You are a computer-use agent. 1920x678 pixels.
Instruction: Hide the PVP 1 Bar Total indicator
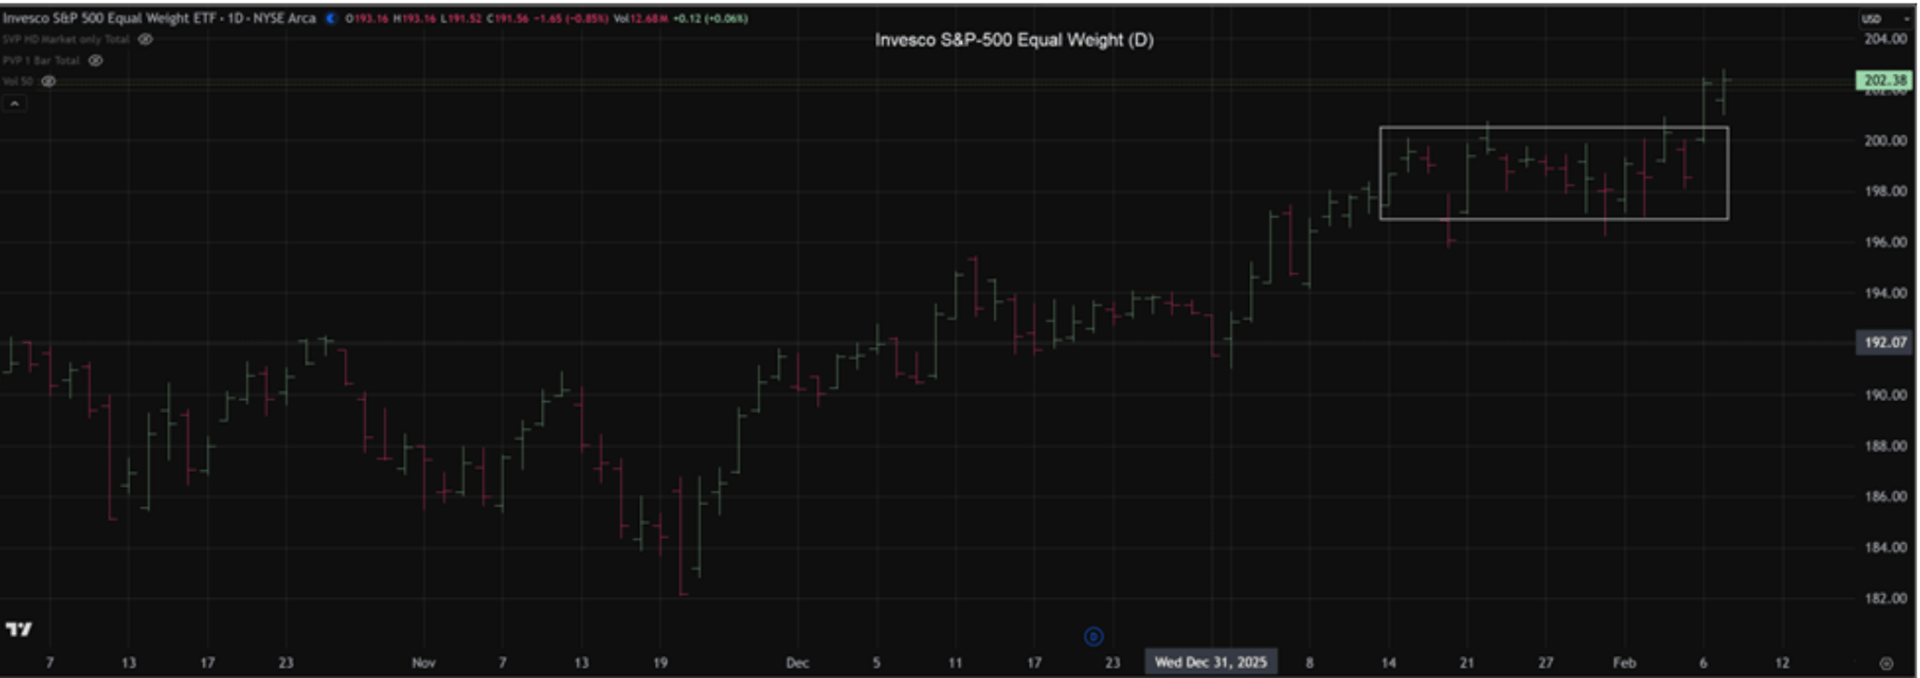[96, 61]
